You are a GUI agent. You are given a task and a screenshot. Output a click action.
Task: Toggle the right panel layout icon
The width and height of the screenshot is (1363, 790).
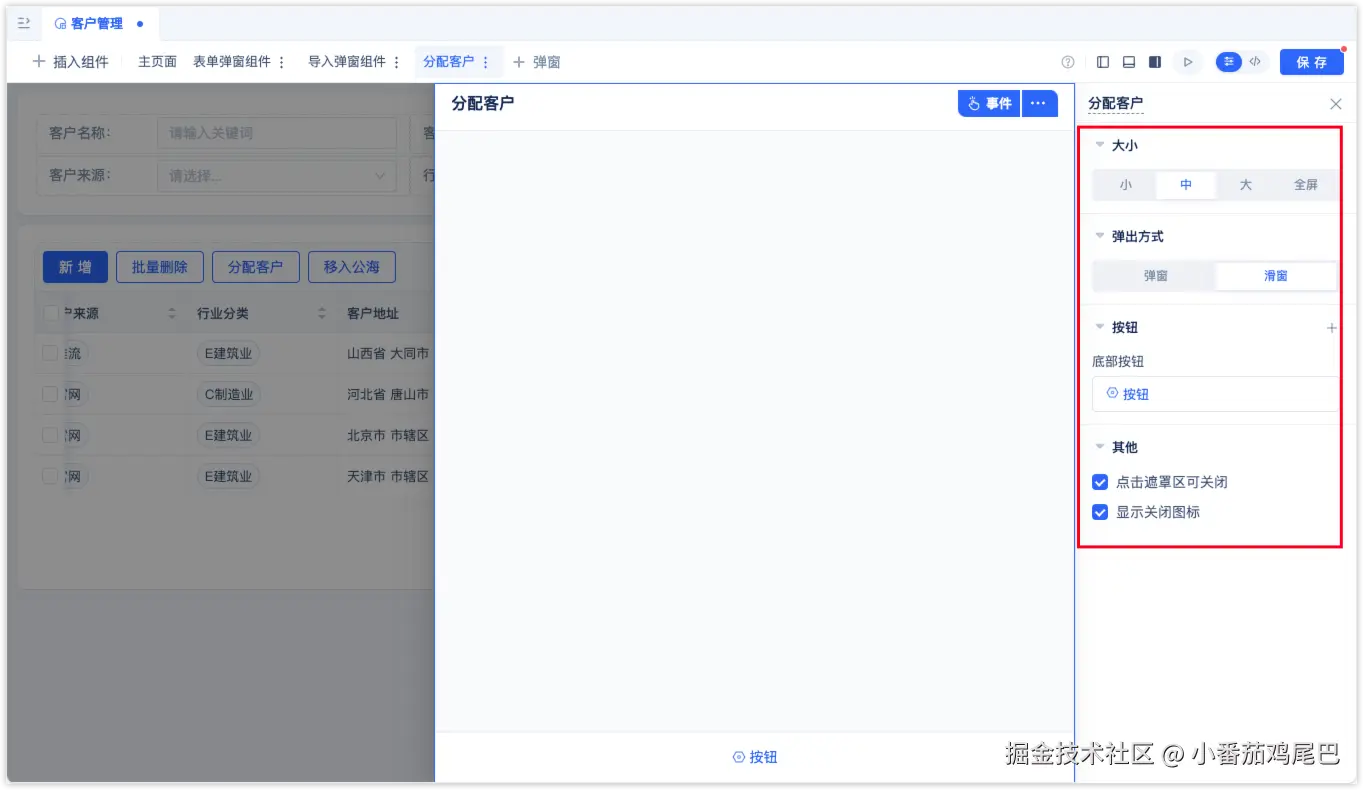tap(1155, 62)
